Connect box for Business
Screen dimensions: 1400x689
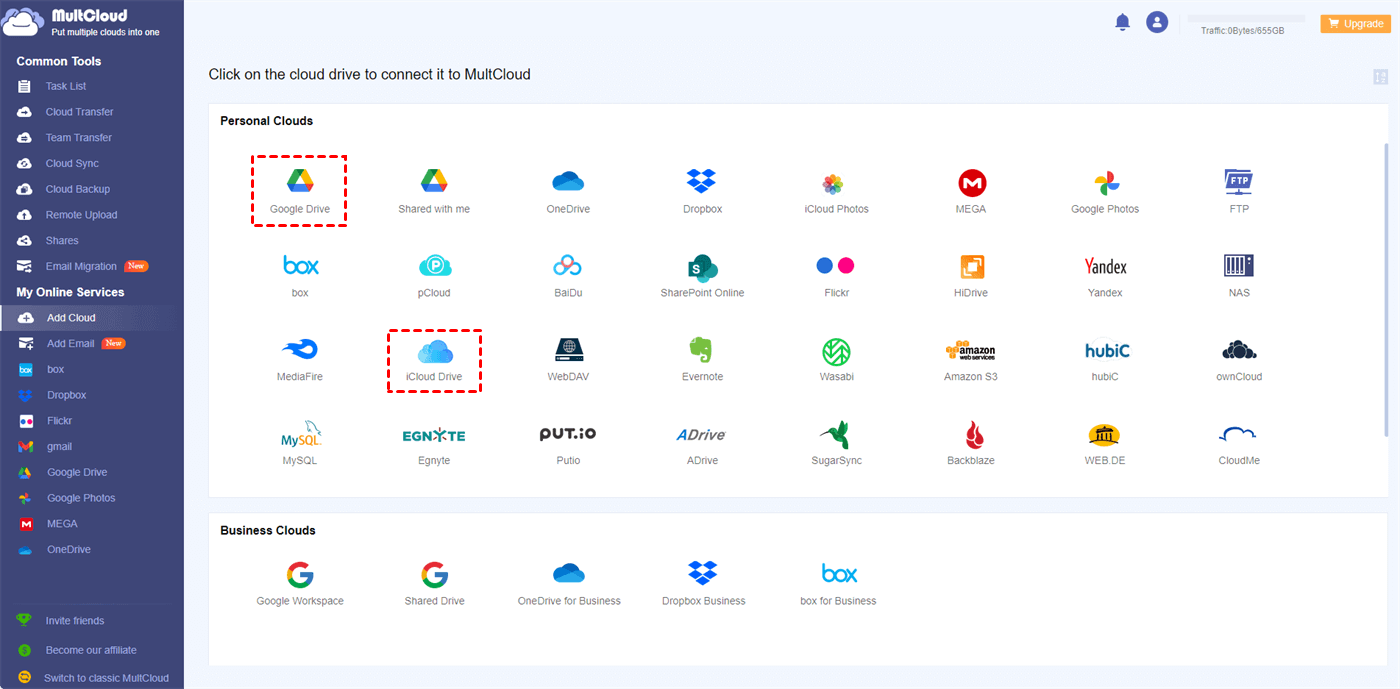[838, 584]
